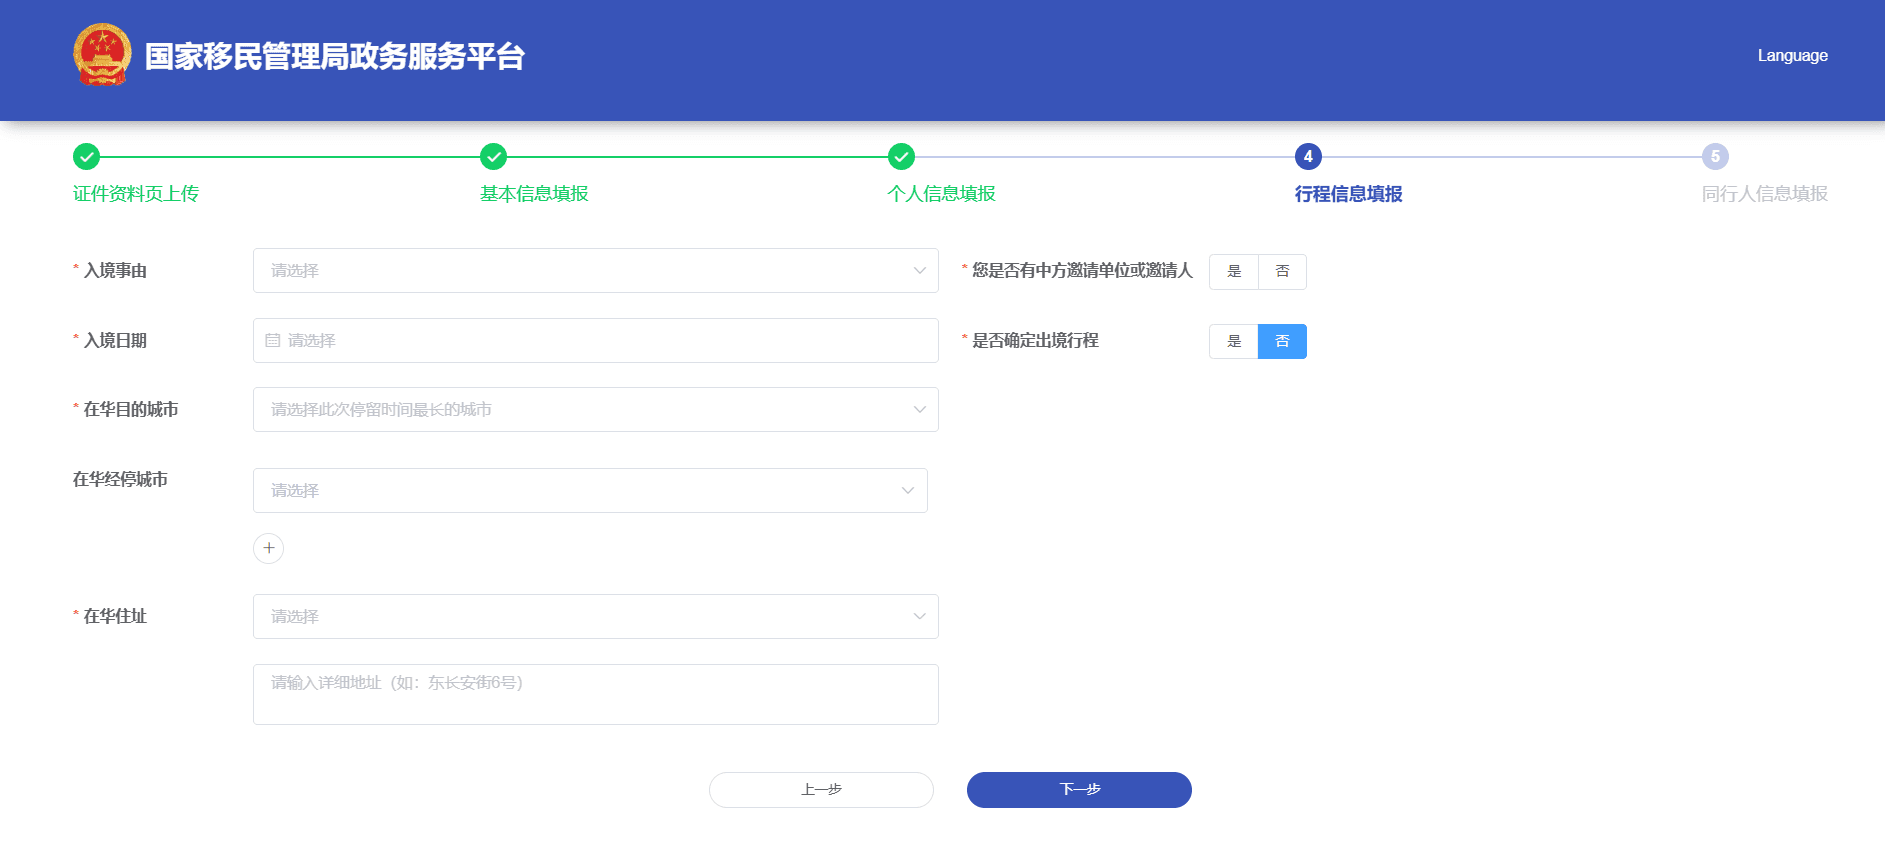Select 同行人信息填报 step label
This screenshot has width=1885, height=856.
1765,194
